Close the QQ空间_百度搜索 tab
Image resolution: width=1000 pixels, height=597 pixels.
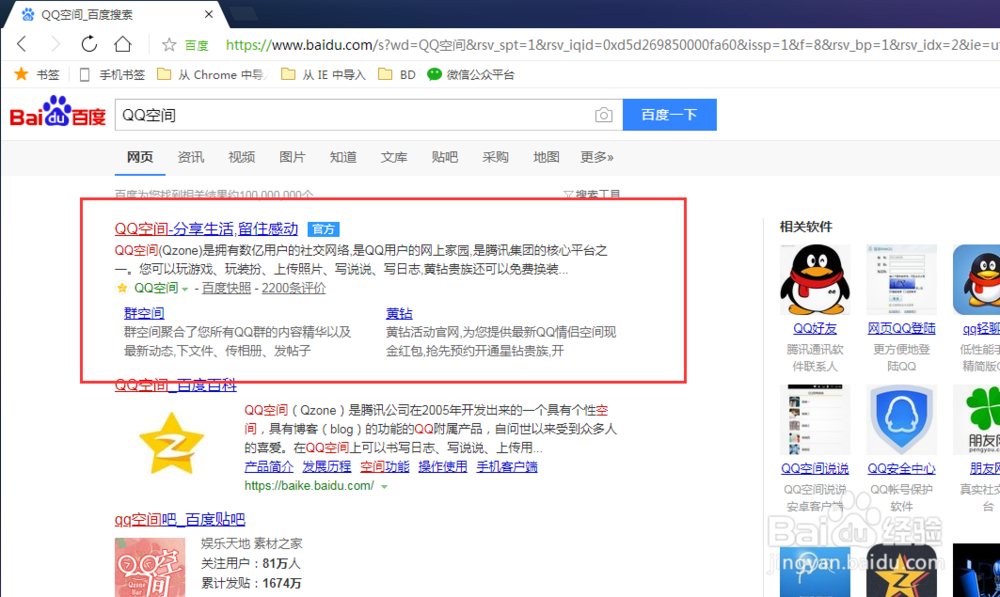(x=209, y=14)
